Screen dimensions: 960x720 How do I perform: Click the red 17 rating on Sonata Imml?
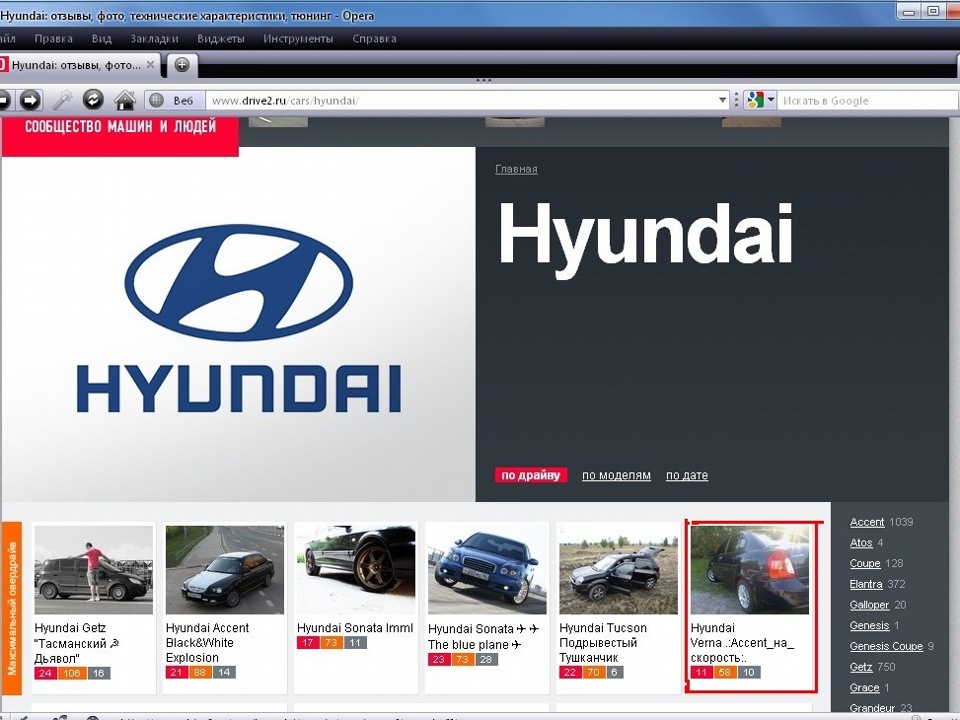pos(307,642)
